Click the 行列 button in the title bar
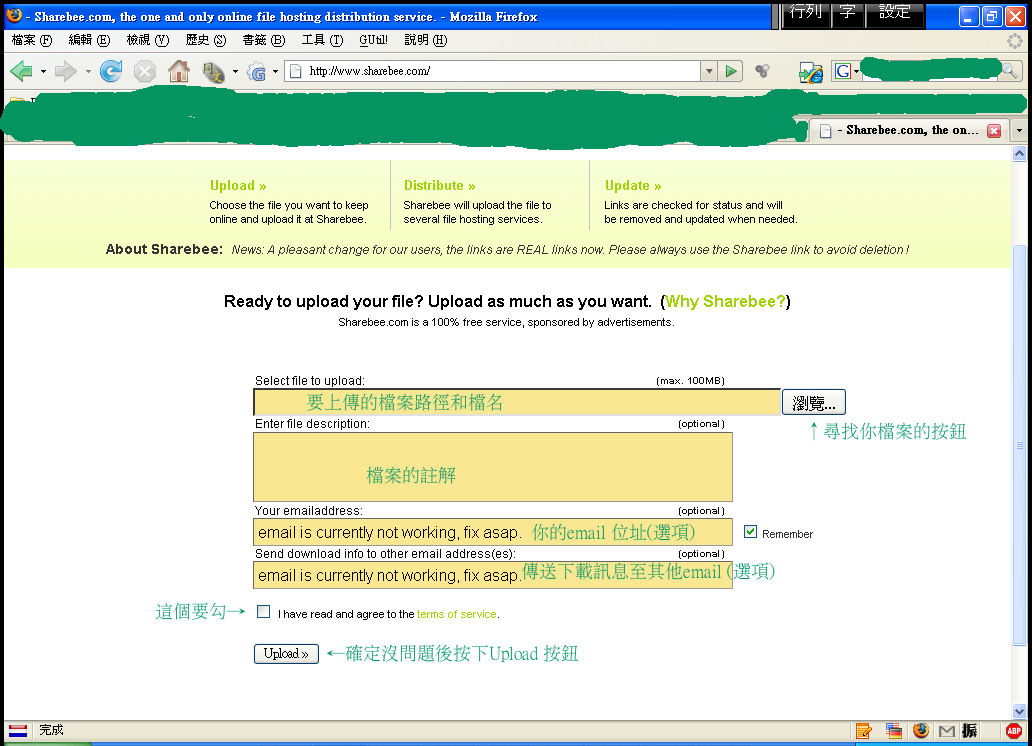This screenshot has height=746, width=1032. pyautogui.click(x=805, y=14)
